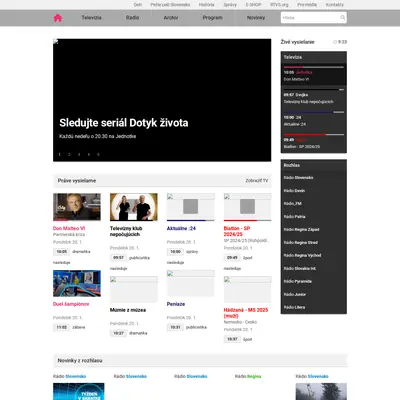Open the Don Matteo VI thumbnail
The height and width of the screenshot is (400, 400).
(x=77, y=207)
